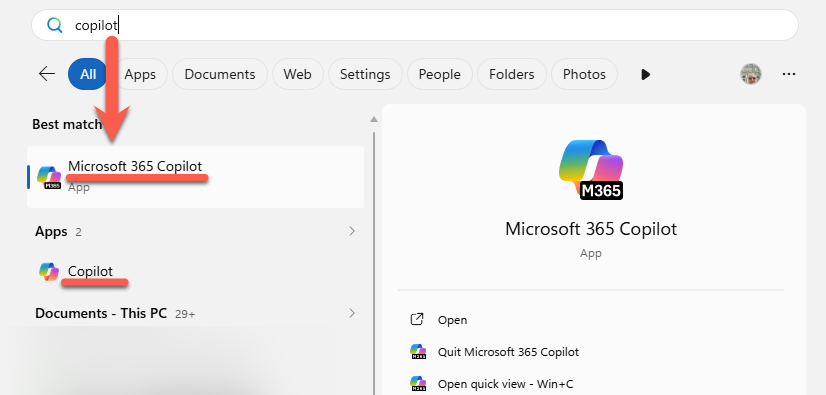The image size is (826, 395).
Task: Click the Documents - This PC heading
Action: (101, 313)
